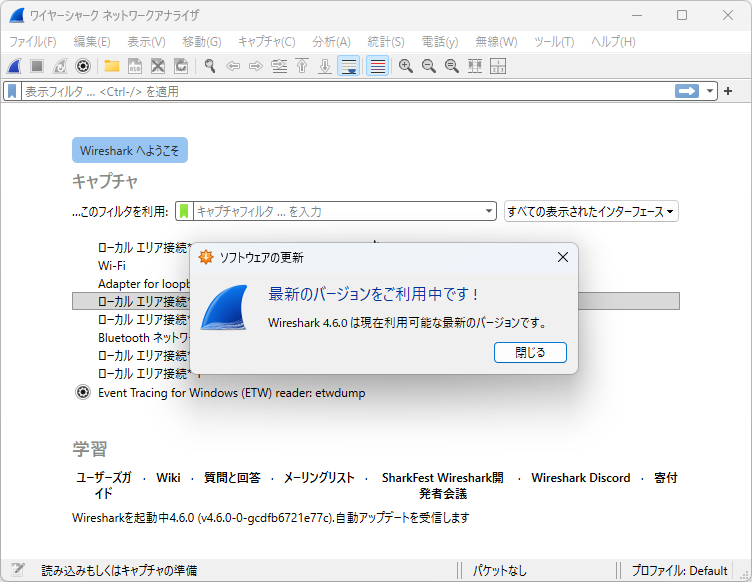This screenshot has height=582, width=752.
Task: Open the 編集(E) menu
Action: click(x=92, y=42)
